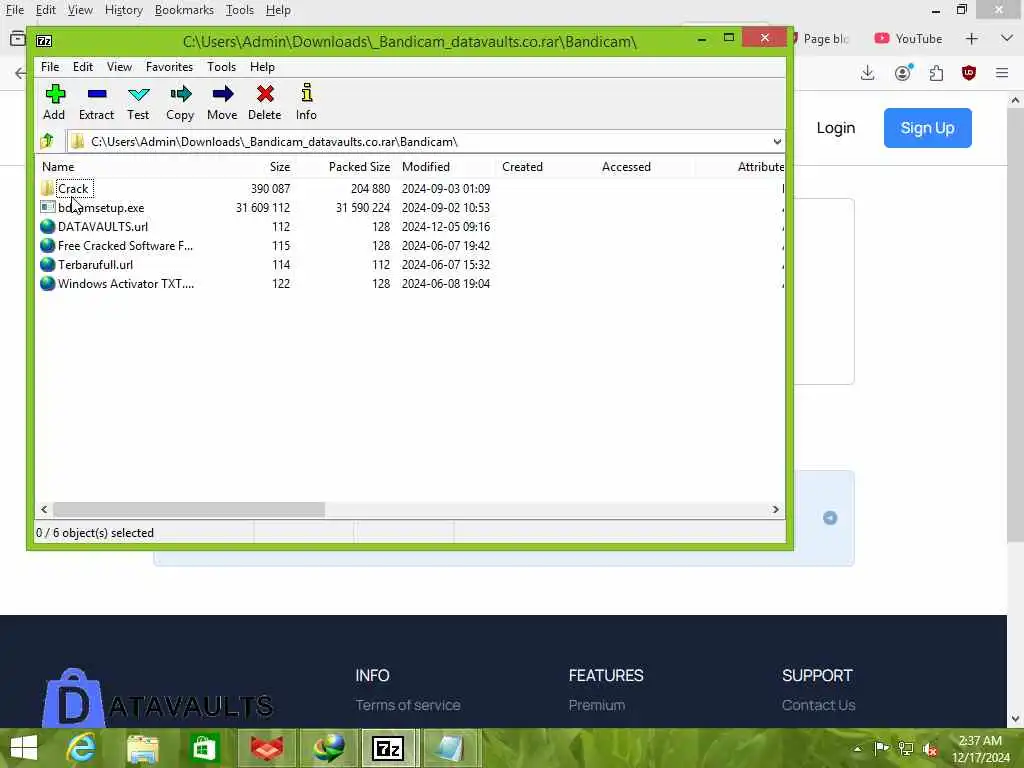Open the Firefox Bookmarks menu
Image resolution: width=1024 pixels, height=768 pixels.
[x=184, y=10]
